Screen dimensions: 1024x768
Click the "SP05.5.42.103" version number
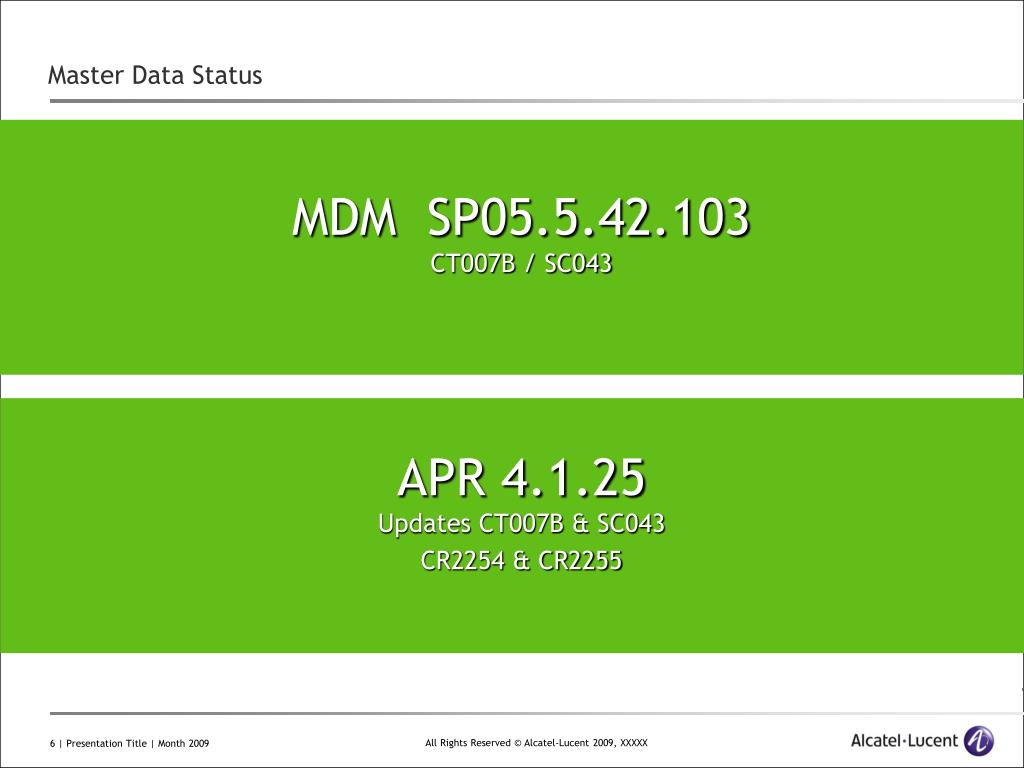588,218
